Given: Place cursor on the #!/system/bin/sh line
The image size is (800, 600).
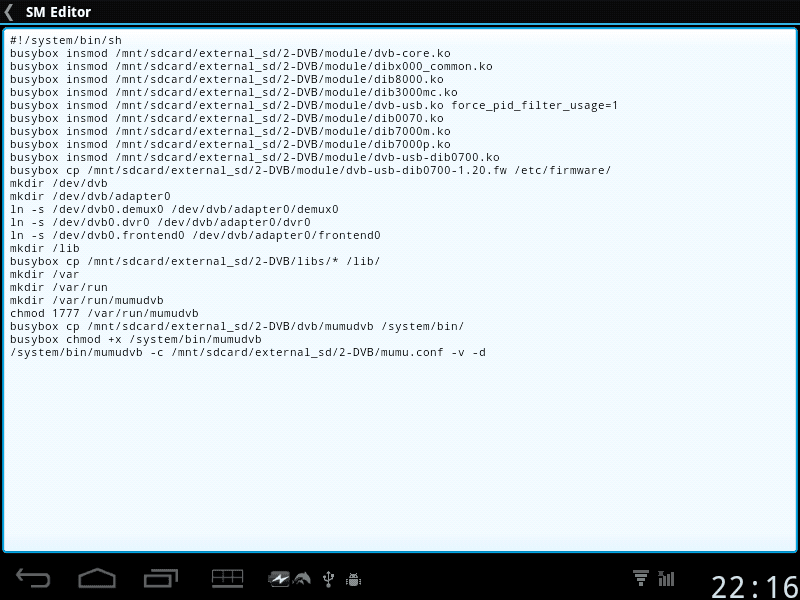Looking at the screenshot, I should click(66, 40).
